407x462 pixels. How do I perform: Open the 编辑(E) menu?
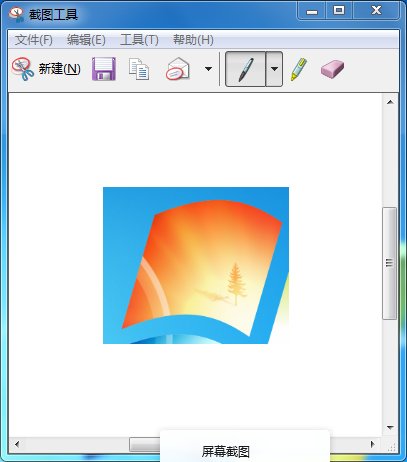click(x=86, y=40)
